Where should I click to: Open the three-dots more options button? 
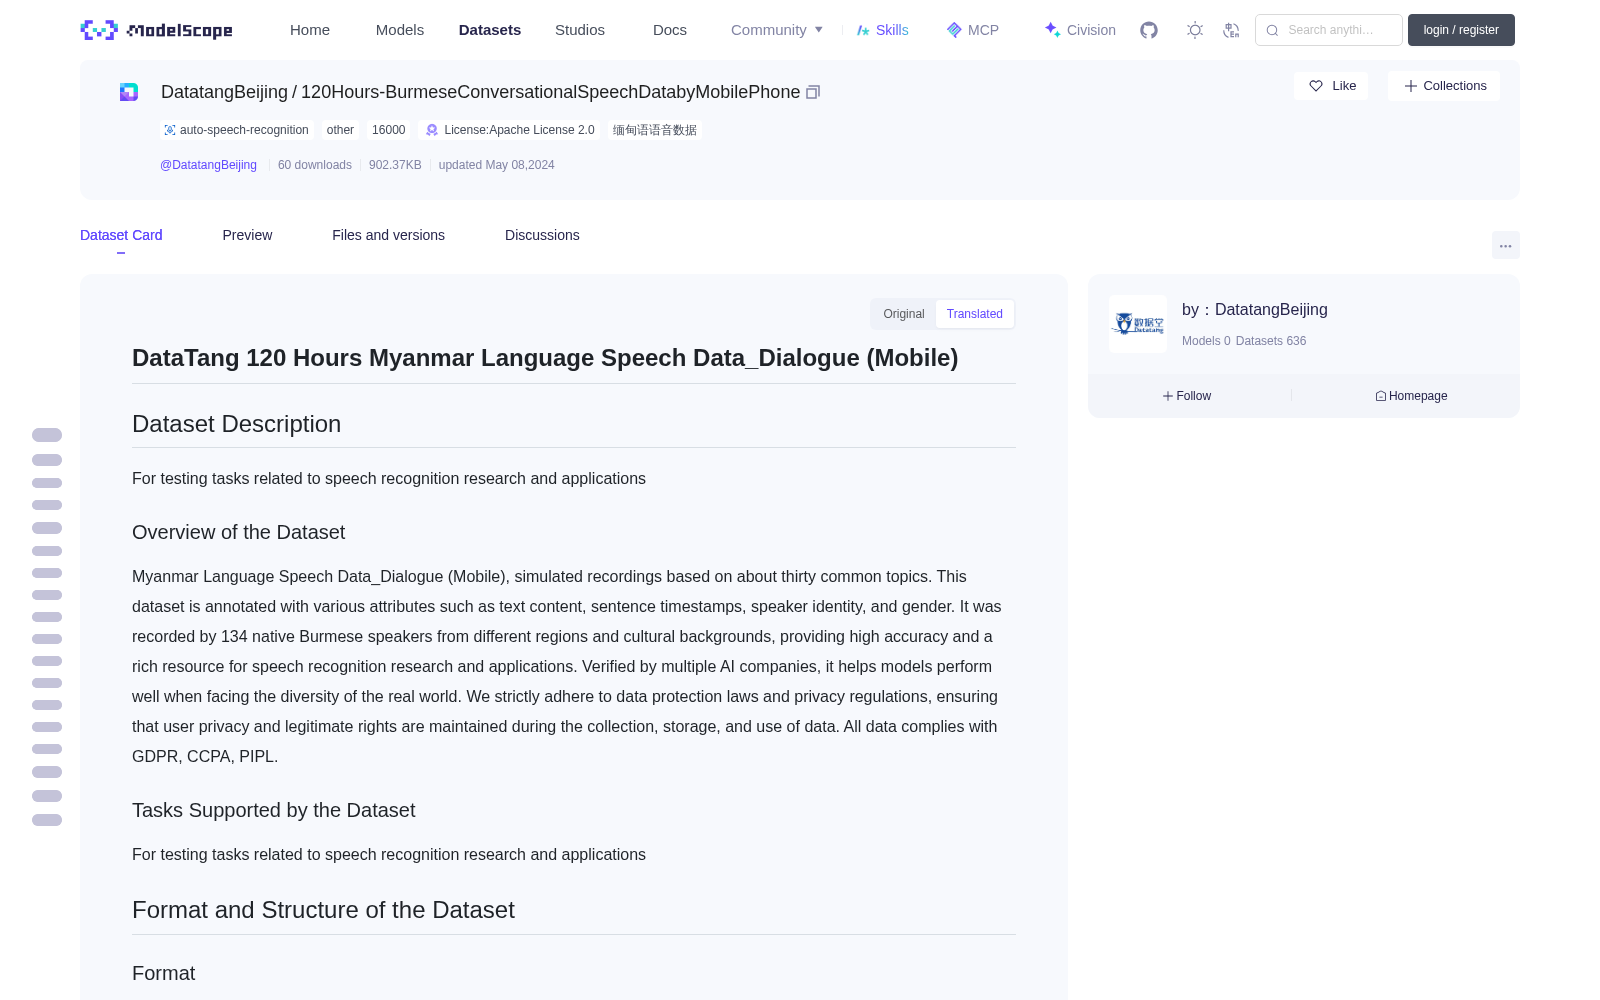tap(1505, 245)
